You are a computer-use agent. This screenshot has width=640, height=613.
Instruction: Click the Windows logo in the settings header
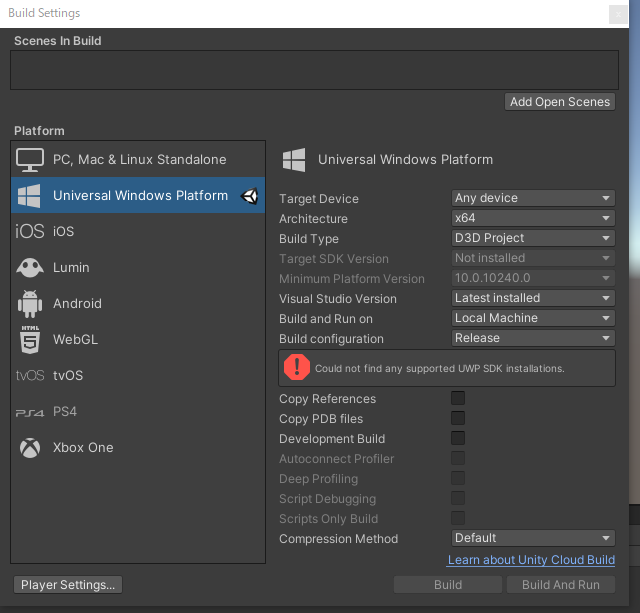coord(294,160)
